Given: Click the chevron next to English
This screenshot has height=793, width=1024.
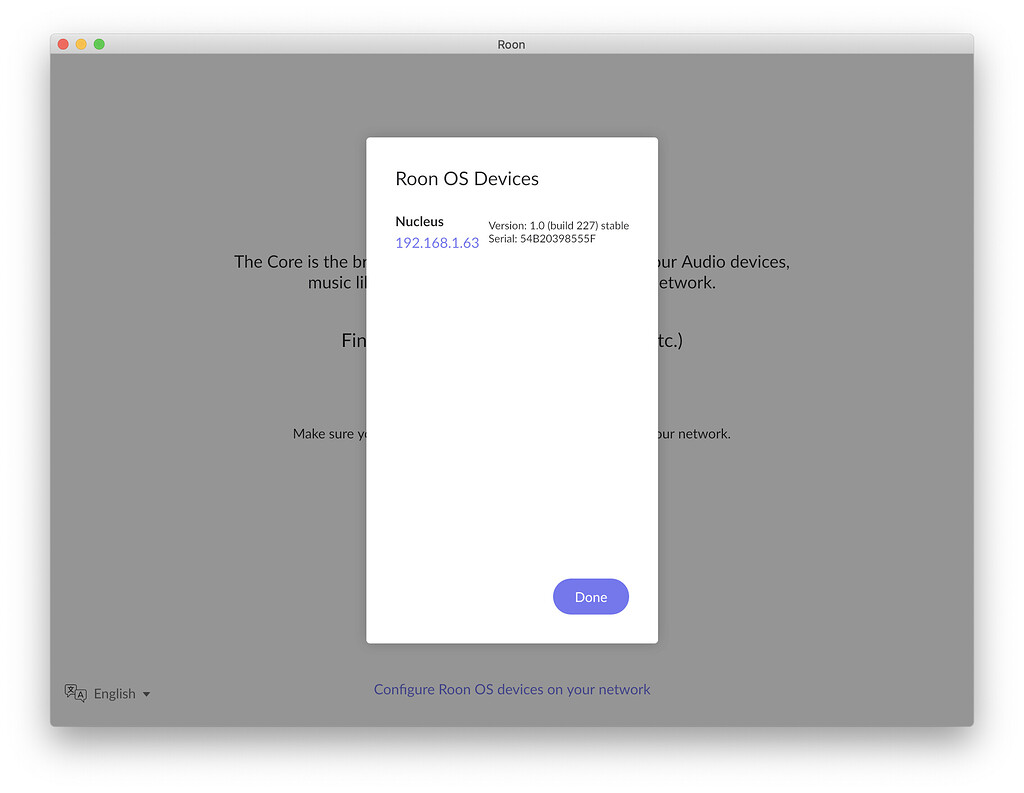Looking at the screenshot, I should tap(146, 694).
